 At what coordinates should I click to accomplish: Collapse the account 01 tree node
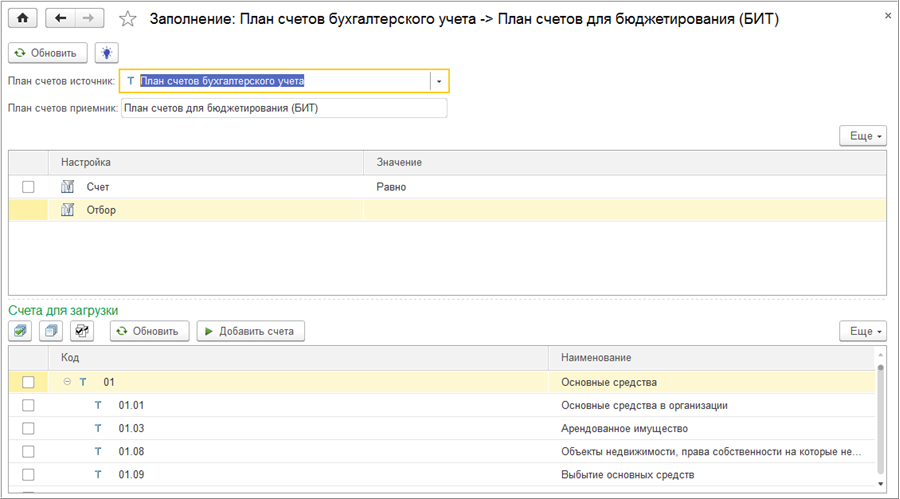coord(67,382)
